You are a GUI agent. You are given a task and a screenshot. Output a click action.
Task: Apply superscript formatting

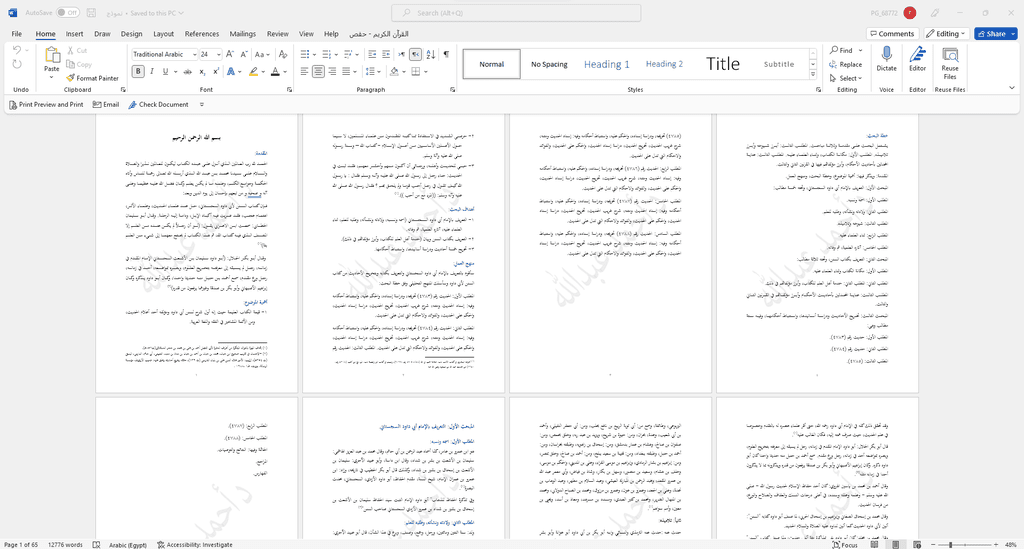pos(216,72)
